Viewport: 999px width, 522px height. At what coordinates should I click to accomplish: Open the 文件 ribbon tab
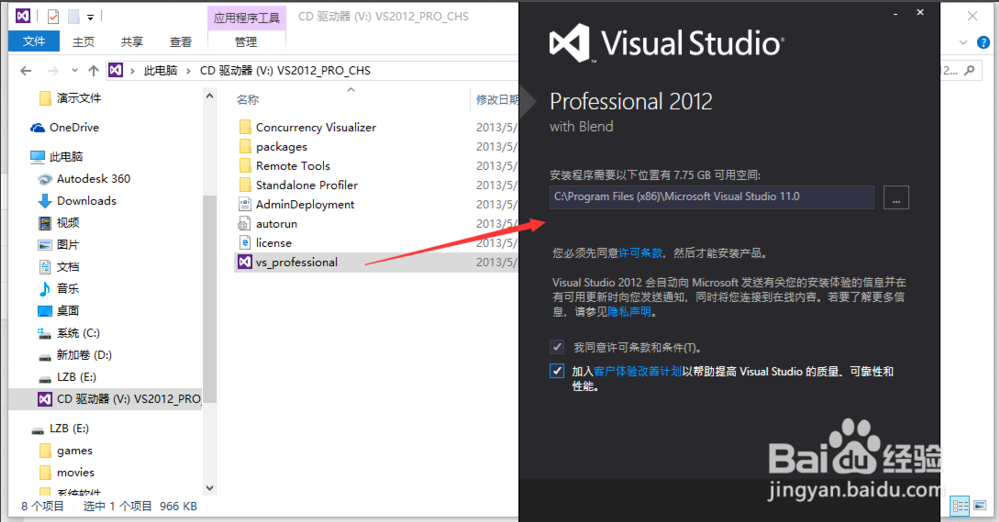34,41
